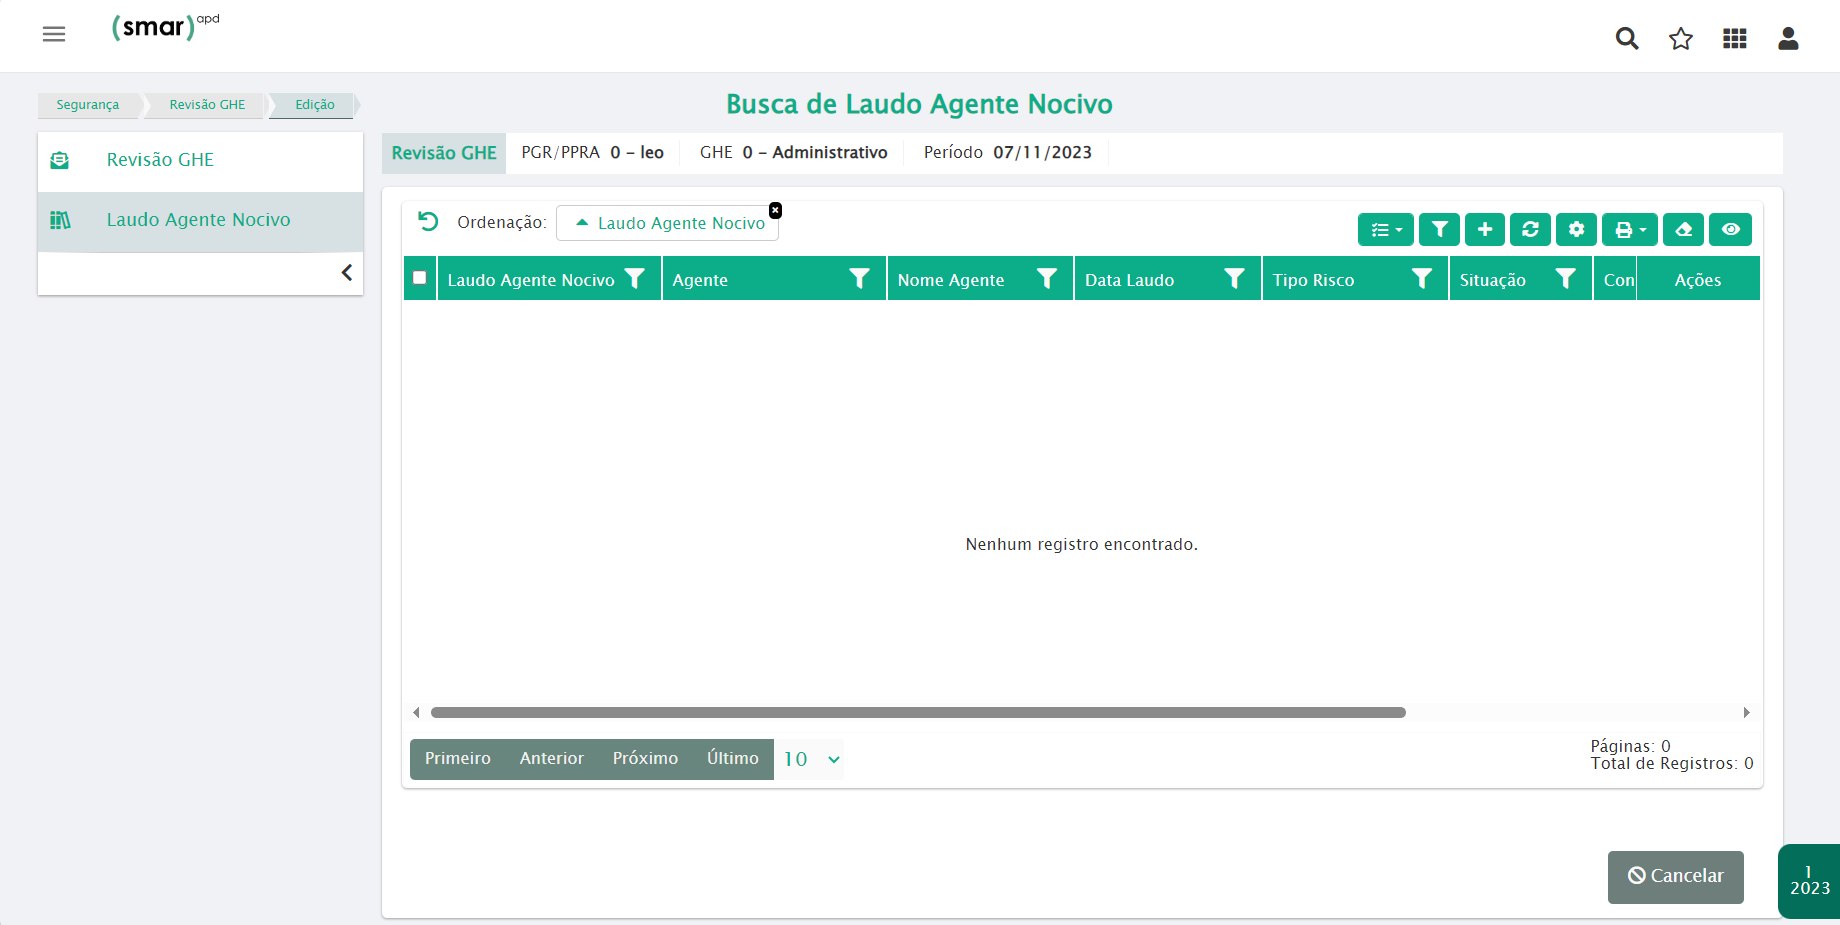Viewport: 1840px width, 925px height.
Task: Click the horizontal scrollbar of the table
Action: click(917, 713)
